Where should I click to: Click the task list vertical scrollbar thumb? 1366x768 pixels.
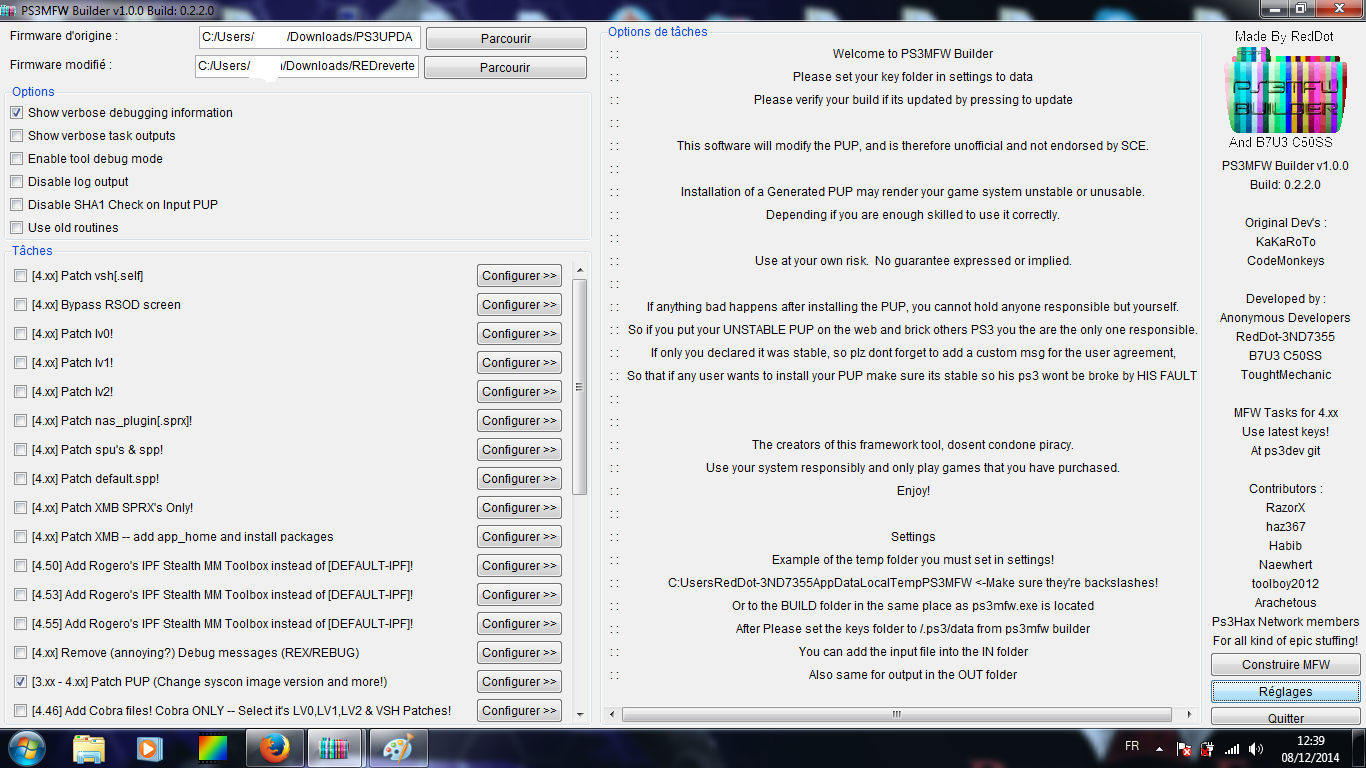tap(580, 386)
